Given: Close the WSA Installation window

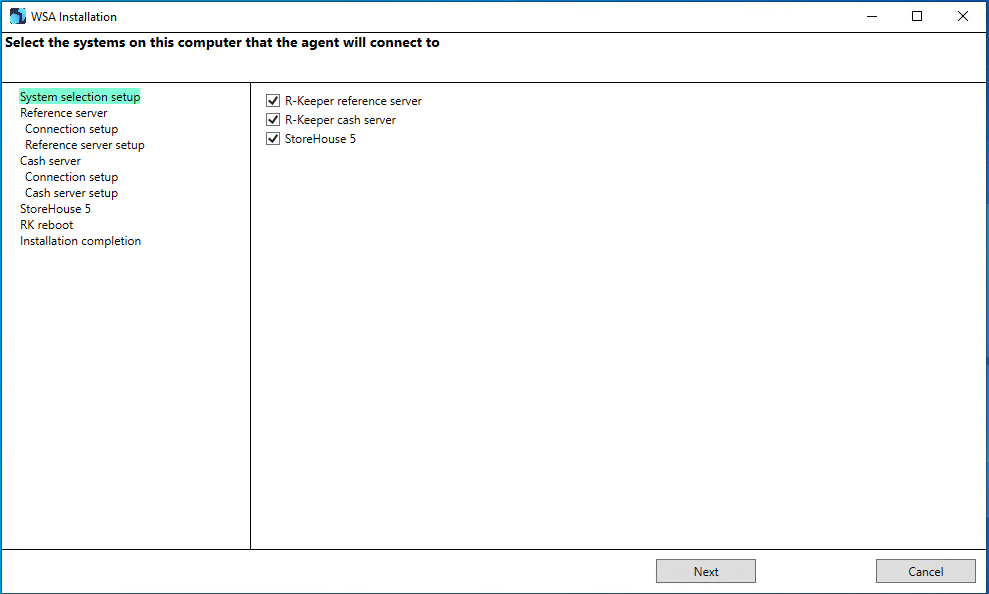Looking at the screenshot, I should (x=963, y=16).
